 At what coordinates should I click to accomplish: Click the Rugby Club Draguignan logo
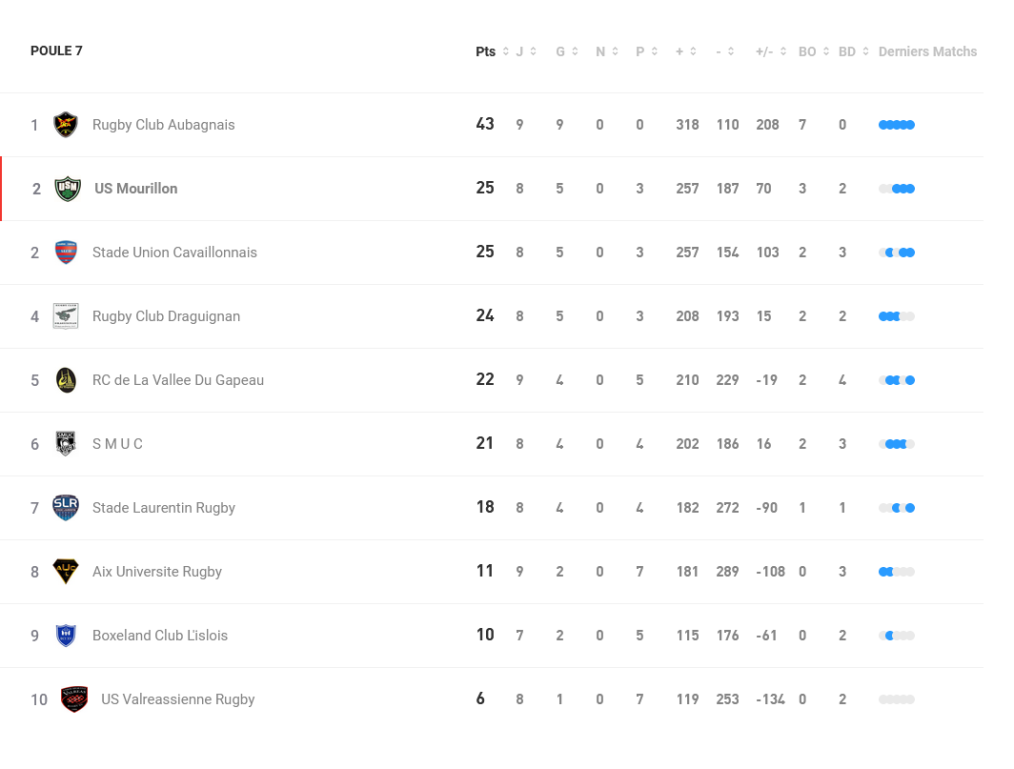pyautogui.click(x=66, y=316)
